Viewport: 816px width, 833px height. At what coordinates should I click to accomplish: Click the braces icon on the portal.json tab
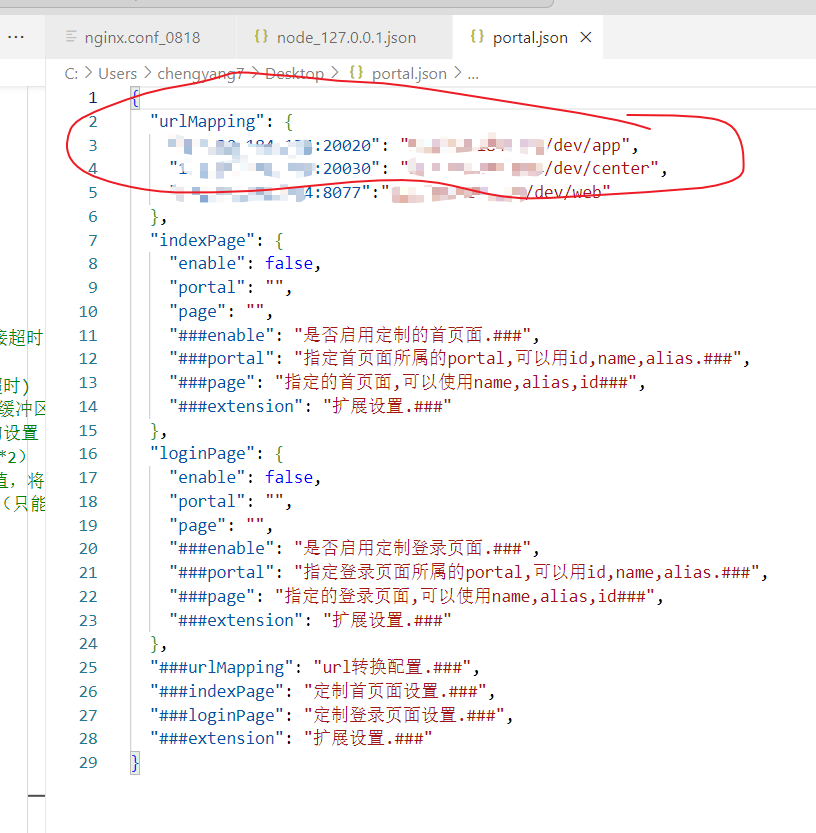click(x=477, y=37)
